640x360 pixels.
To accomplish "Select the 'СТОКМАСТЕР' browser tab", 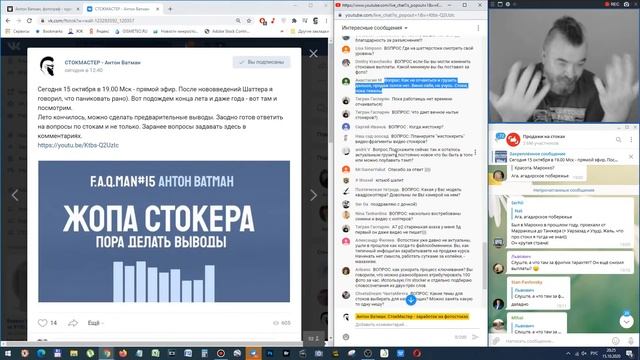I will coord(122,9).
